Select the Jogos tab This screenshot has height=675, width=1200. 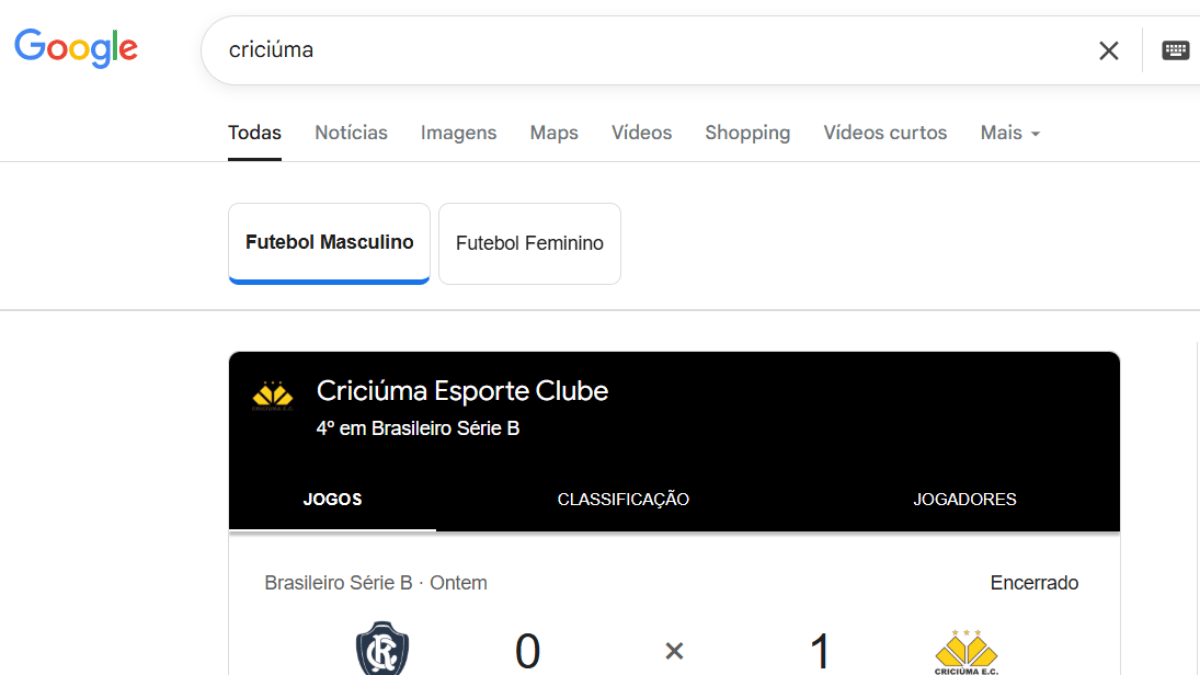(332, 499)
